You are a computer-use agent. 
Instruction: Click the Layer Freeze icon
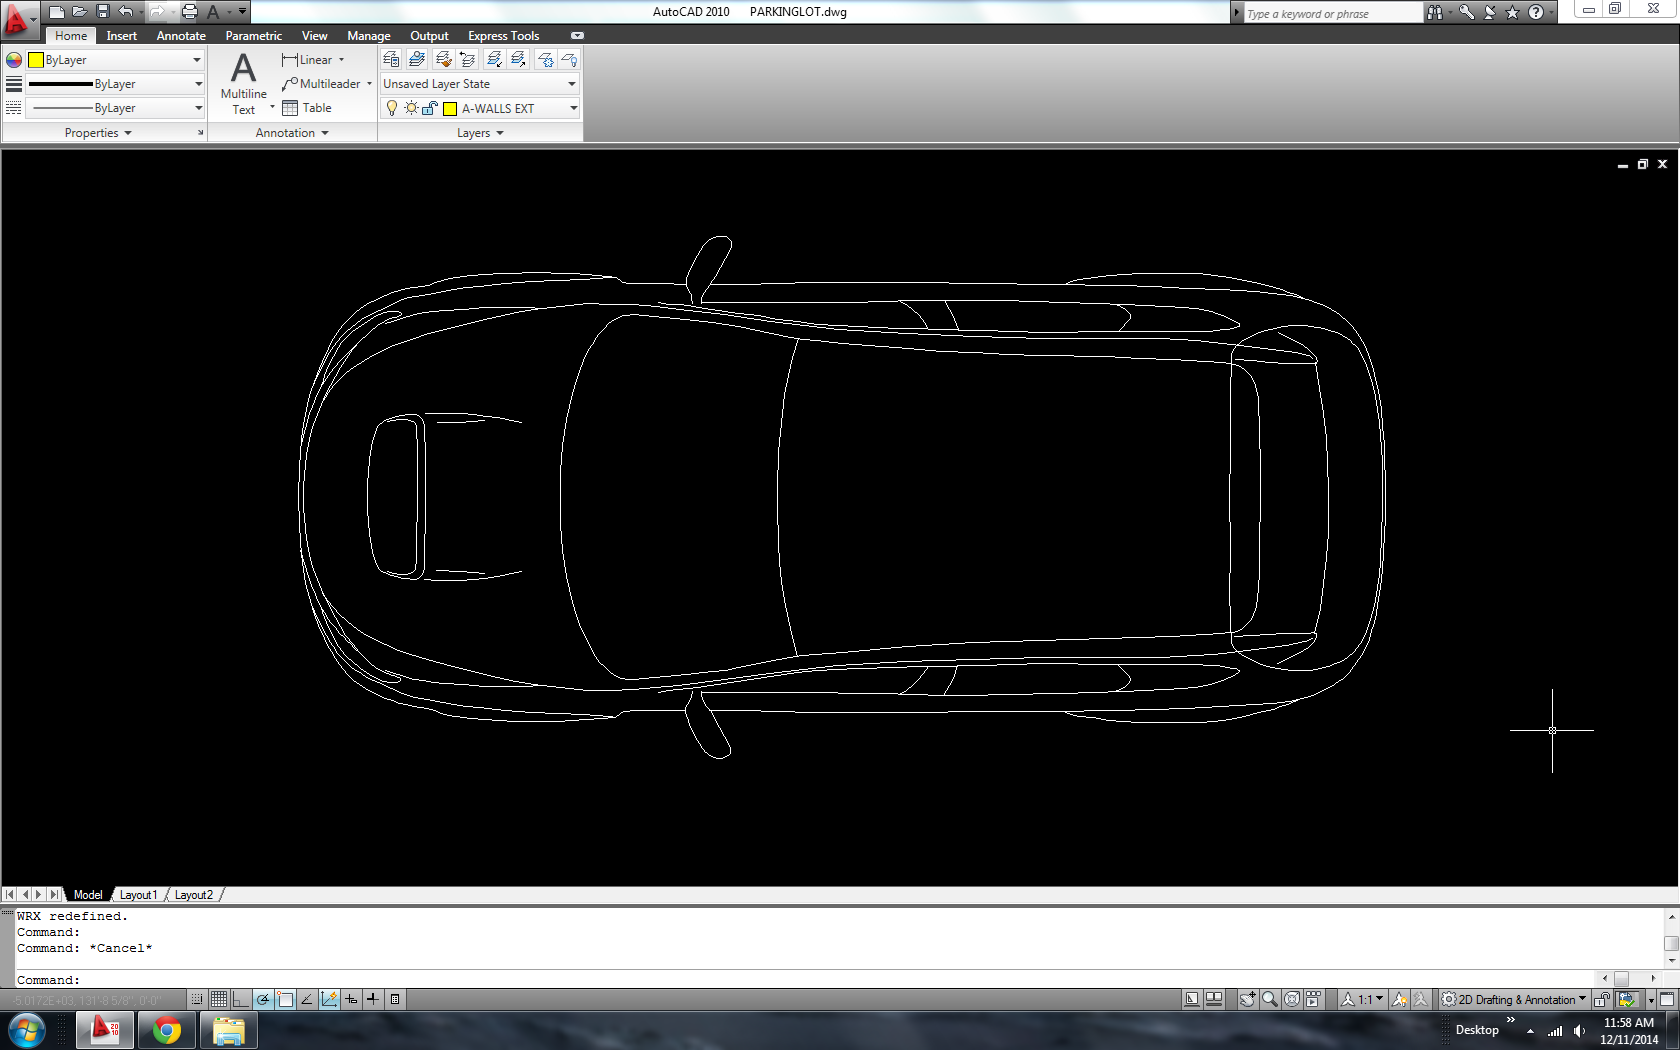tap(545, 60)
